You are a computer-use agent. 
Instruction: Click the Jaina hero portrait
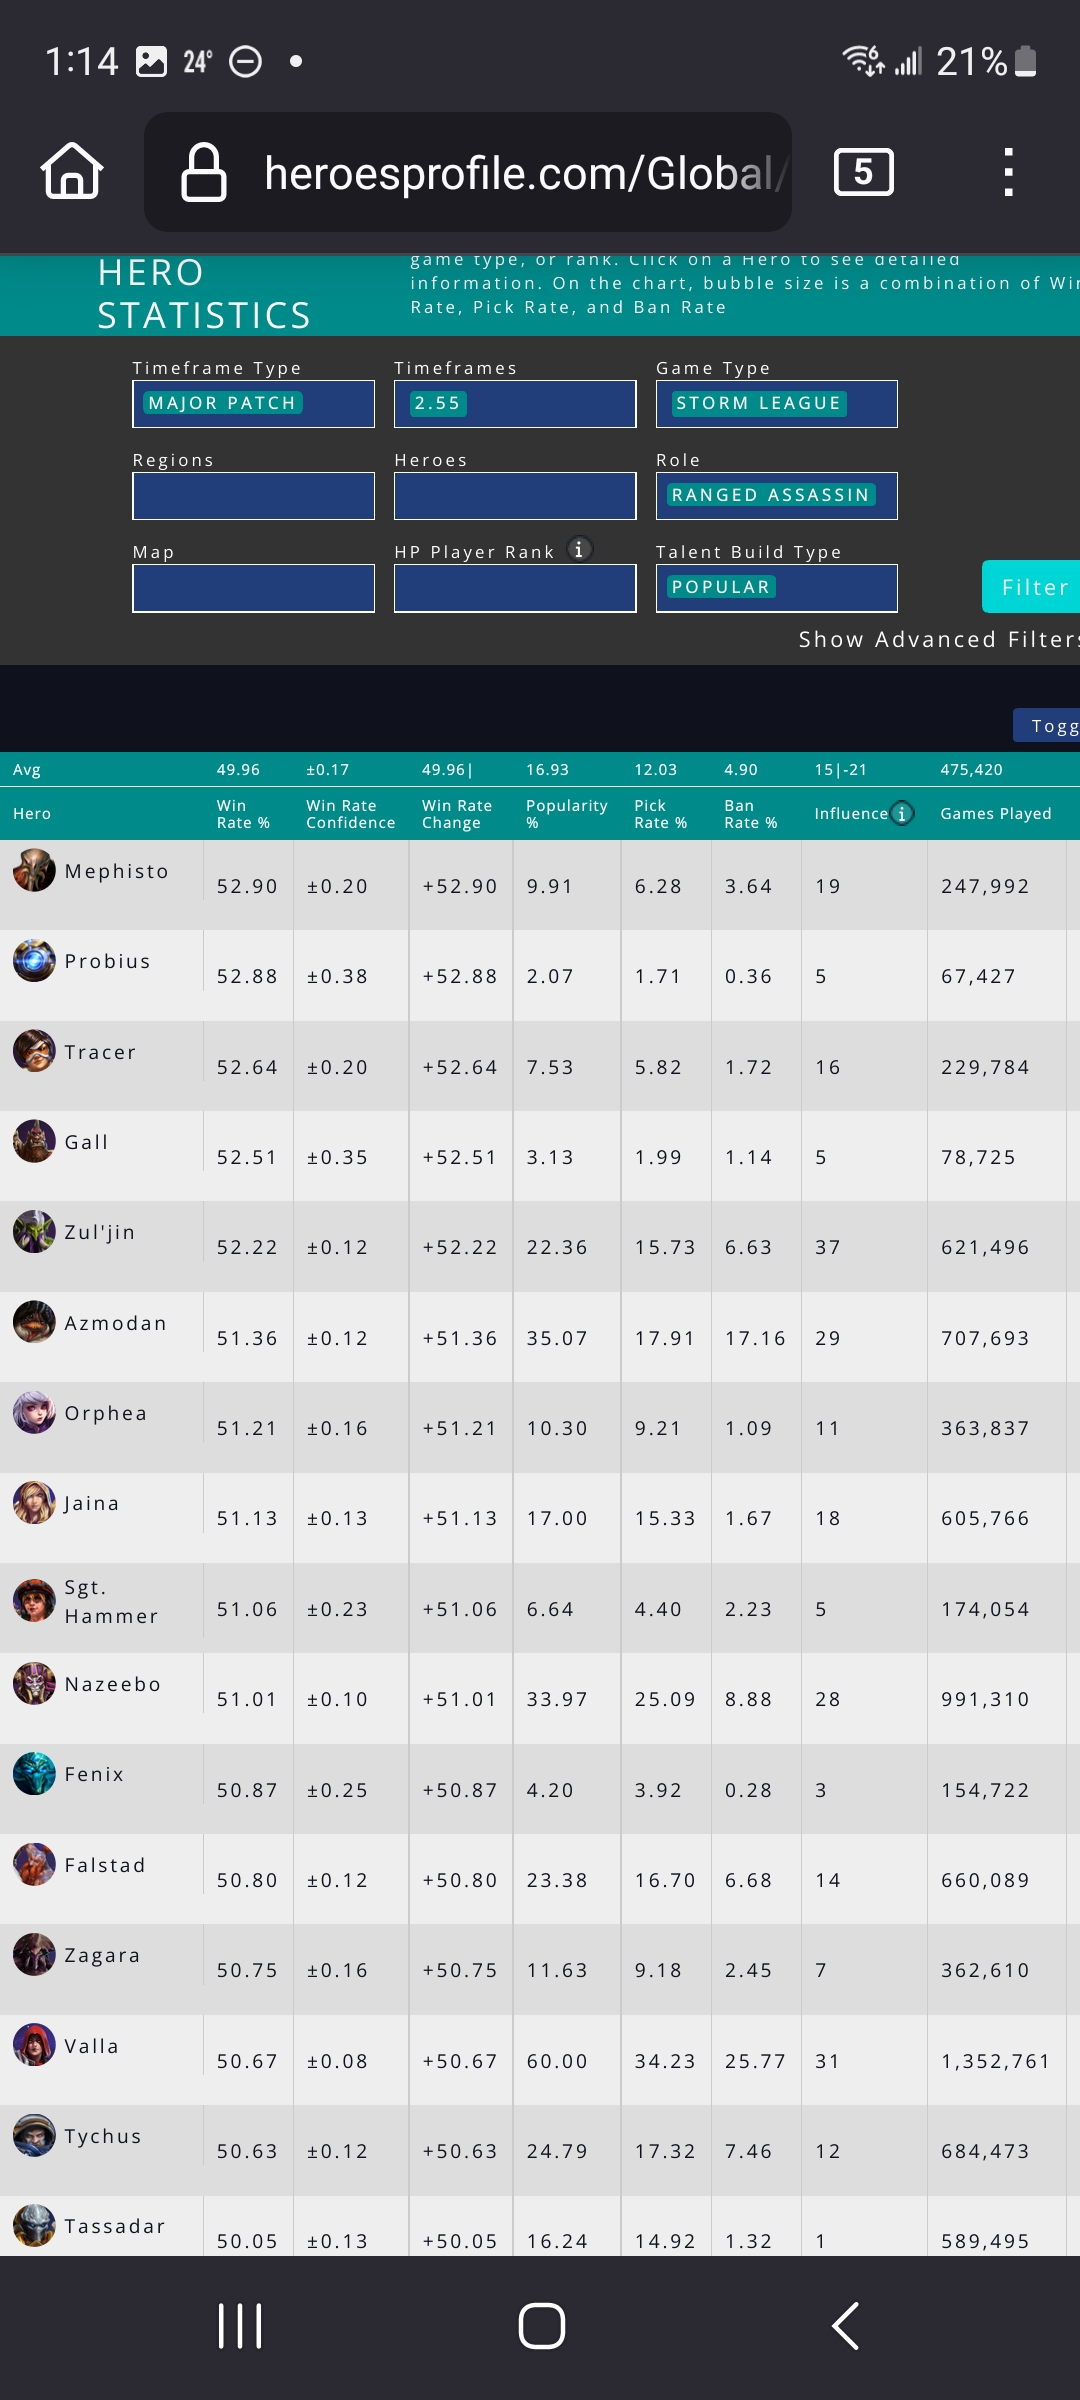34,1502
